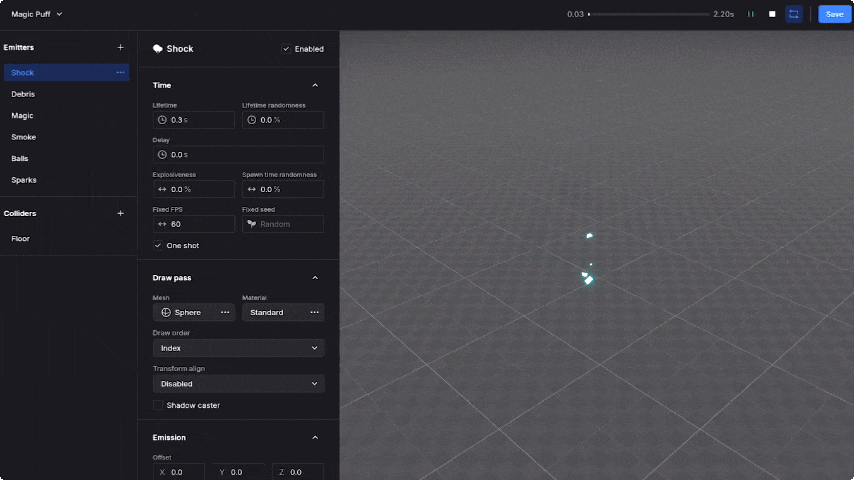Image resolution: width=854 pixels, height=480 pixels.
Task: Open the Shock emitter options menu
Action: pos(120,72)
